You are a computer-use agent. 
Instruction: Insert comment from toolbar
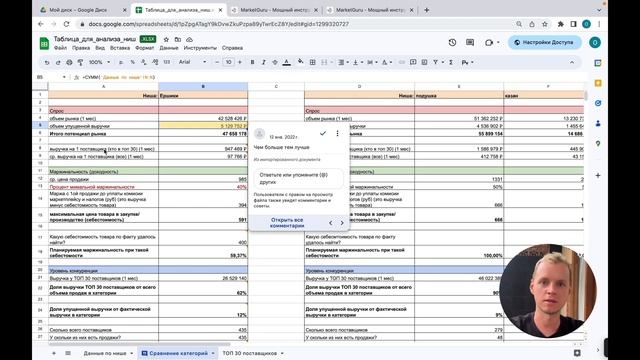tap(413, 62)
